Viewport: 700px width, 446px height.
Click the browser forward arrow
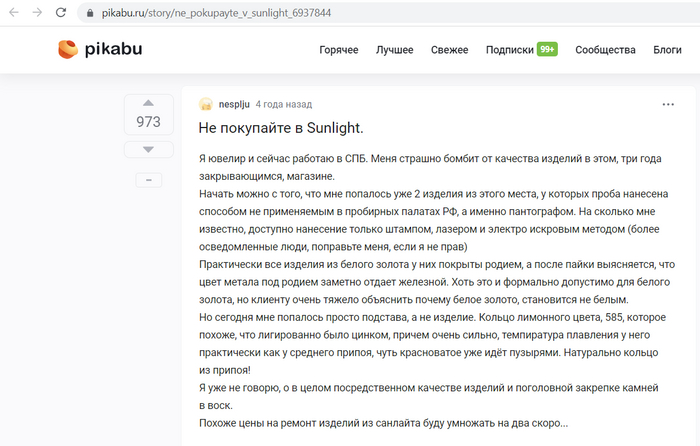[x=37, y=13]
